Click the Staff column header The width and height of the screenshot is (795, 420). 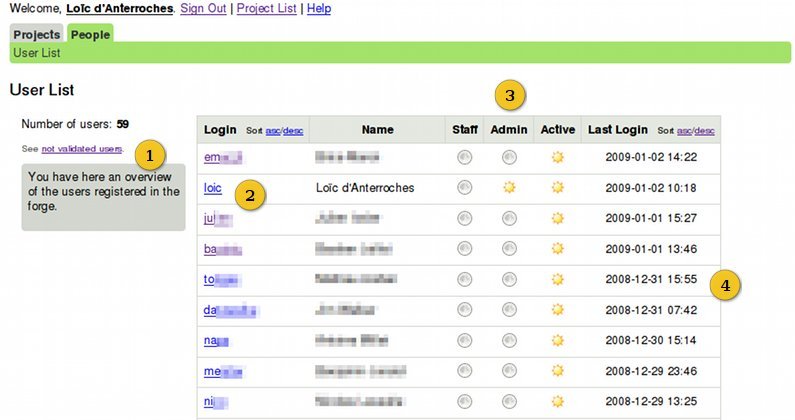click(465, 130)
